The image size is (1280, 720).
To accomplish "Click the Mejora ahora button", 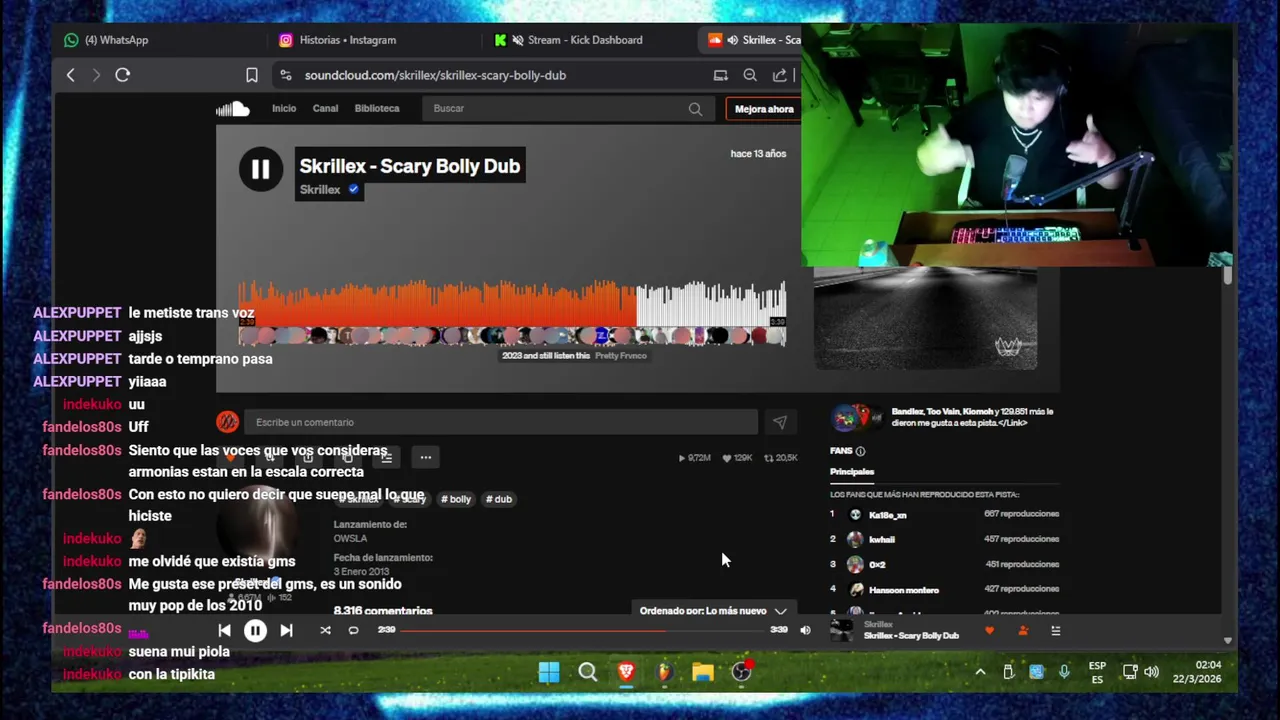I will click(x=764, y=109).
